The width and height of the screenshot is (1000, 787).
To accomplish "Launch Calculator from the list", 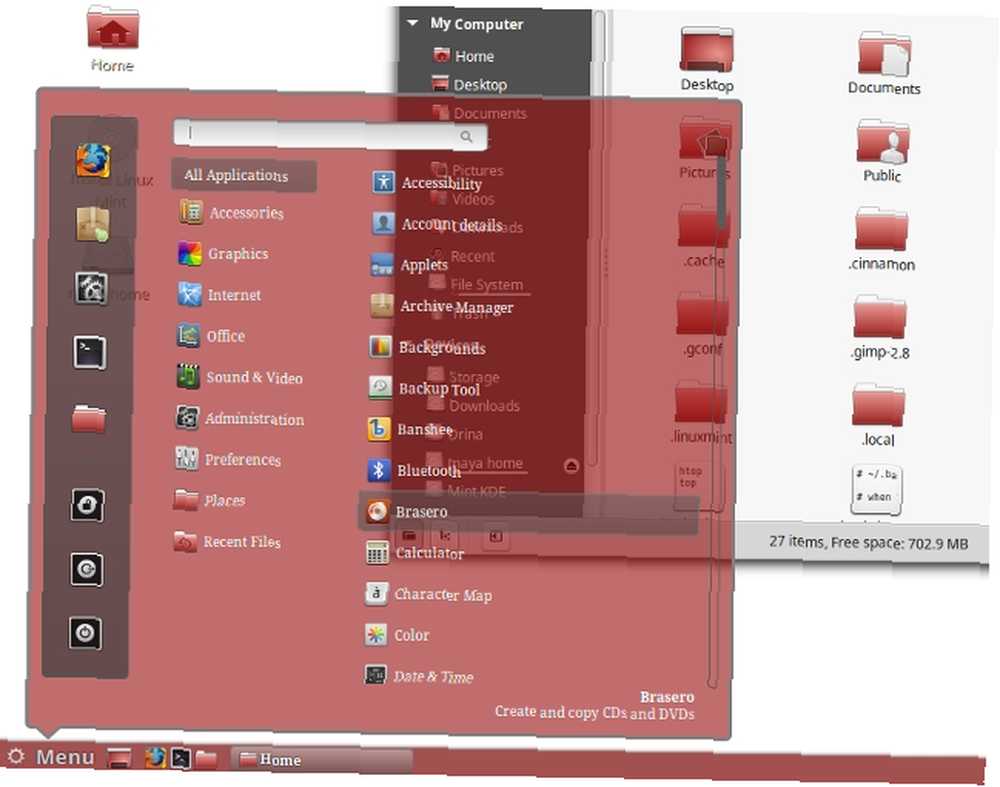I will (415, 552).
